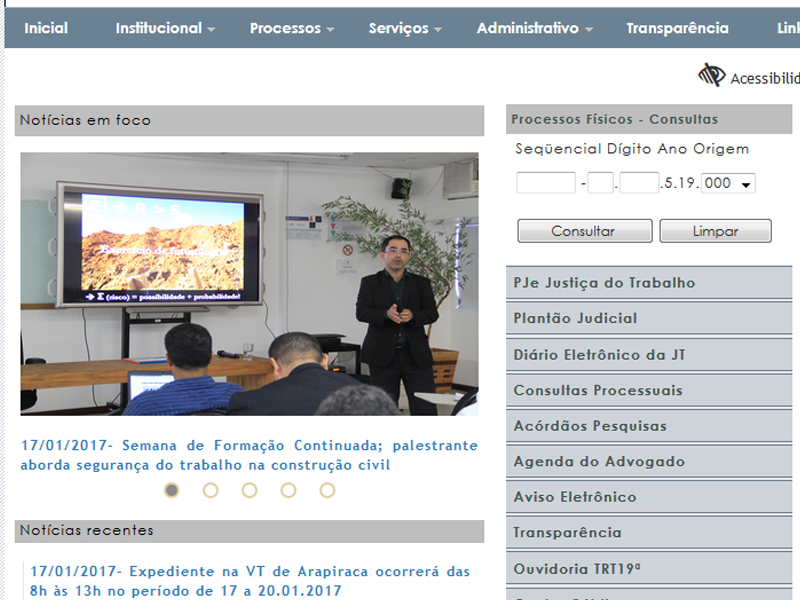This screenshot has width=800, height=600.
Task: Open the Origem 000 dropdown
Action: (x=728, y=183)
